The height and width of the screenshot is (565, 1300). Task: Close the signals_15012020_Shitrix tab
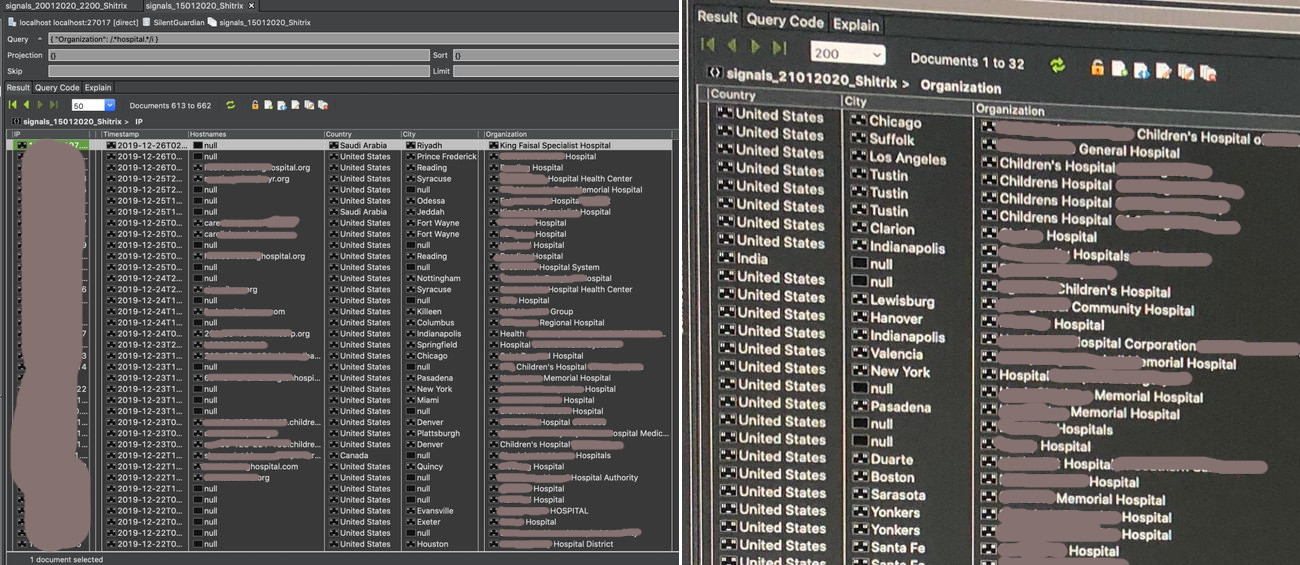(252, 6)
